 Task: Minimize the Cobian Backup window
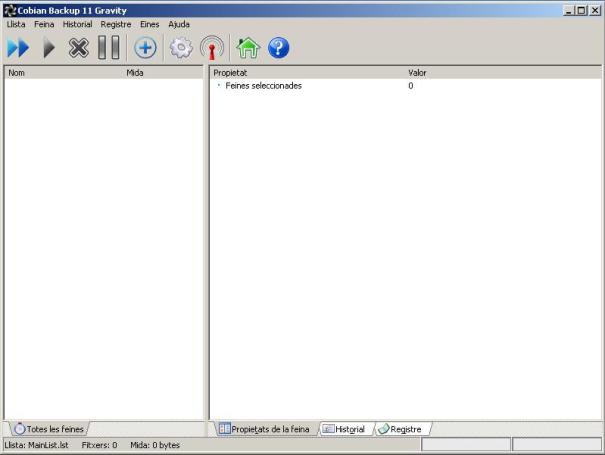pyautogui.click(x=568, y=10)
